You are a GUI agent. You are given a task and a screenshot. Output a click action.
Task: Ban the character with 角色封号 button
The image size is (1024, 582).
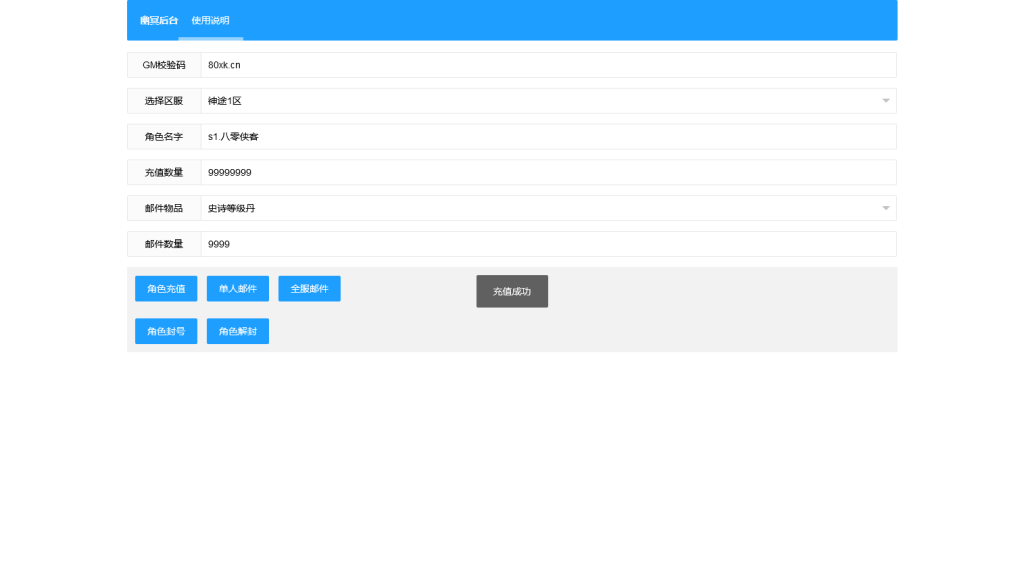tap(166, 331)
